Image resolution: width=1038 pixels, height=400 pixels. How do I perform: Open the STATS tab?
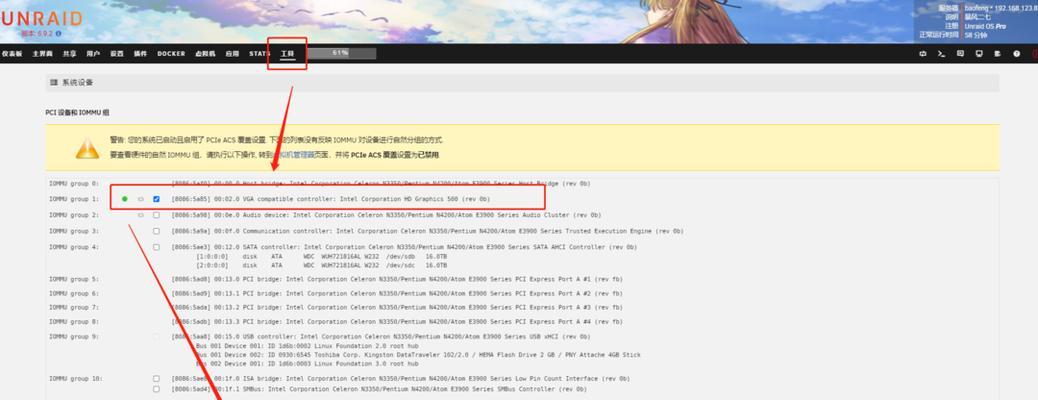pos(260,54)
